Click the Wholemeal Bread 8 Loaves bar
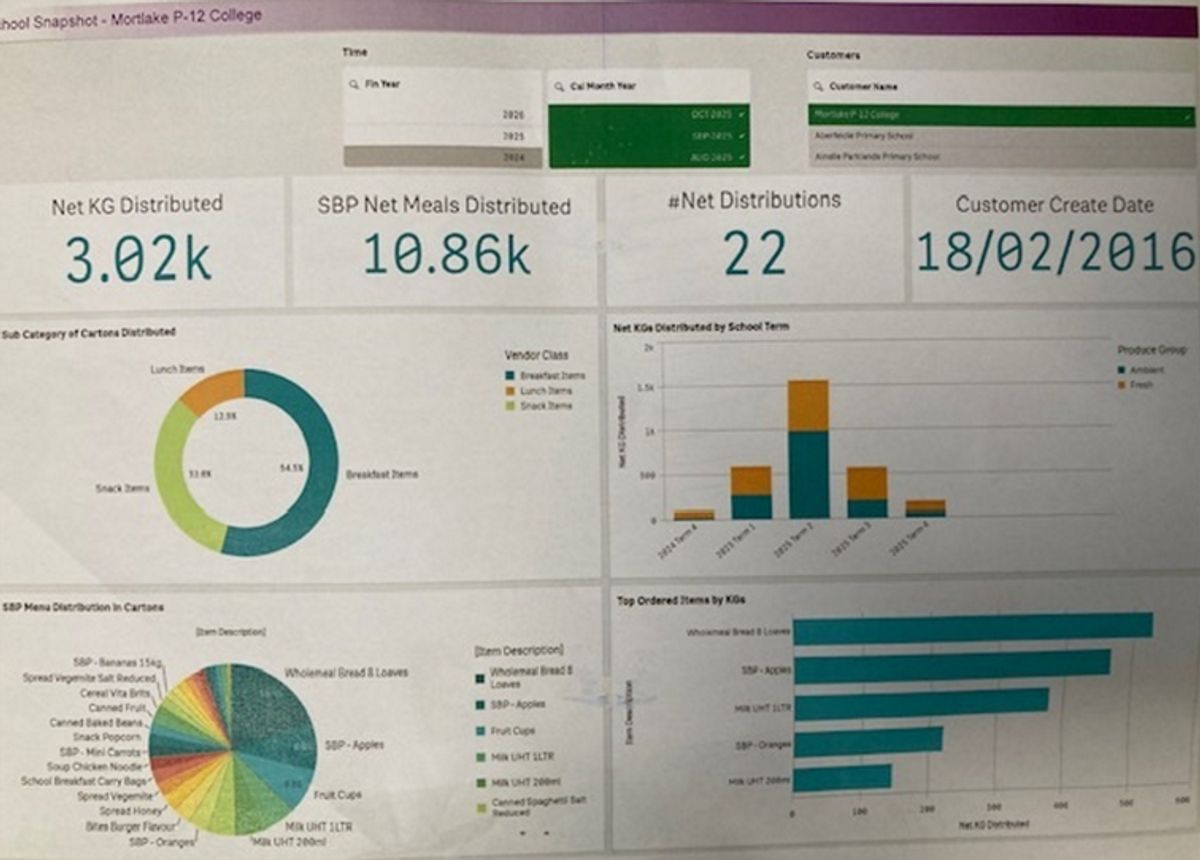The image size is (1200, 860). click(x=972, y=626)
